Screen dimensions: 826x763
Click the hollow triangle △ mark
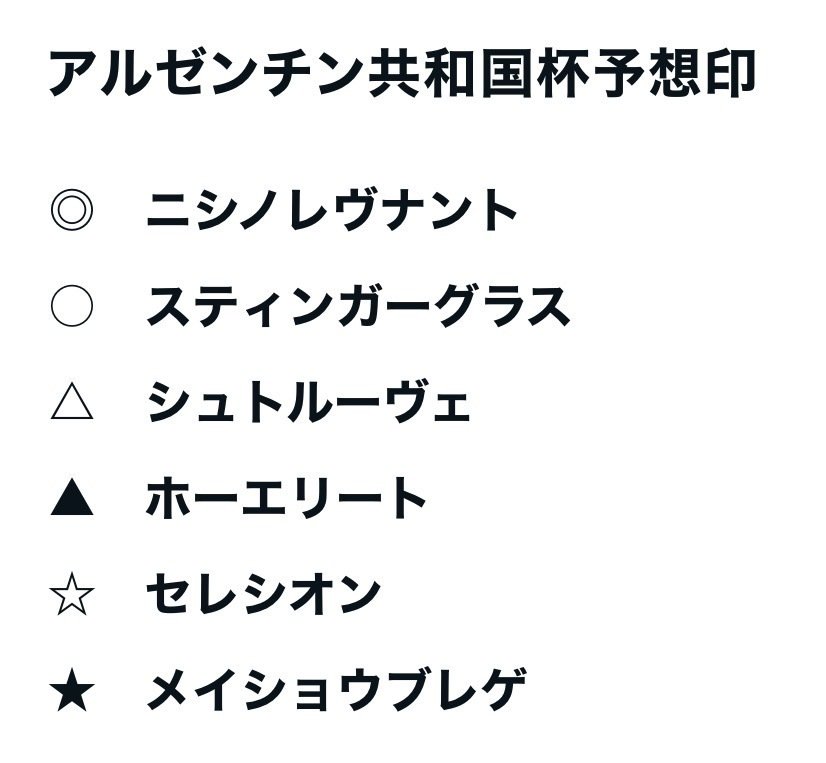click(71, 403)
